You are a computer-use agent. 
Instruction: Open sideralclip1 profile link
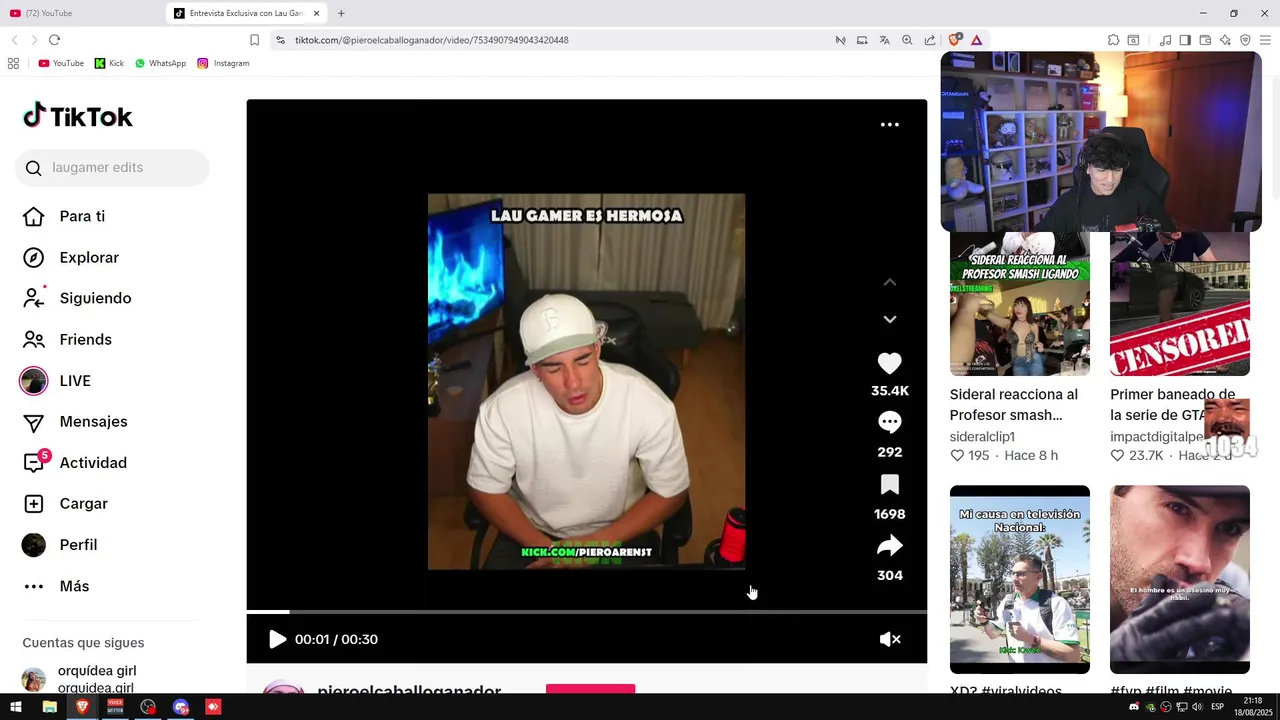(x=982, y=437)
